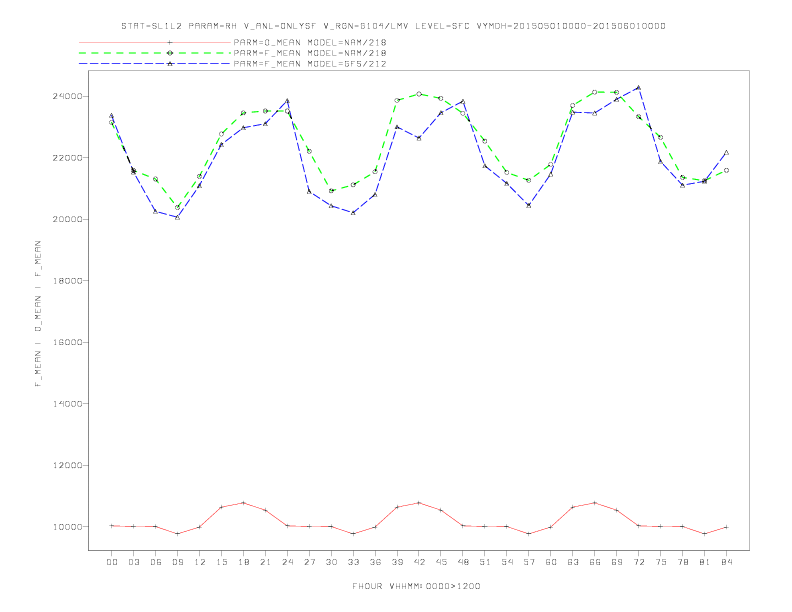Click x-axis tick label 48
This screenshot has width=792, height=612.
pyautogui.click(x=463, y=562)
